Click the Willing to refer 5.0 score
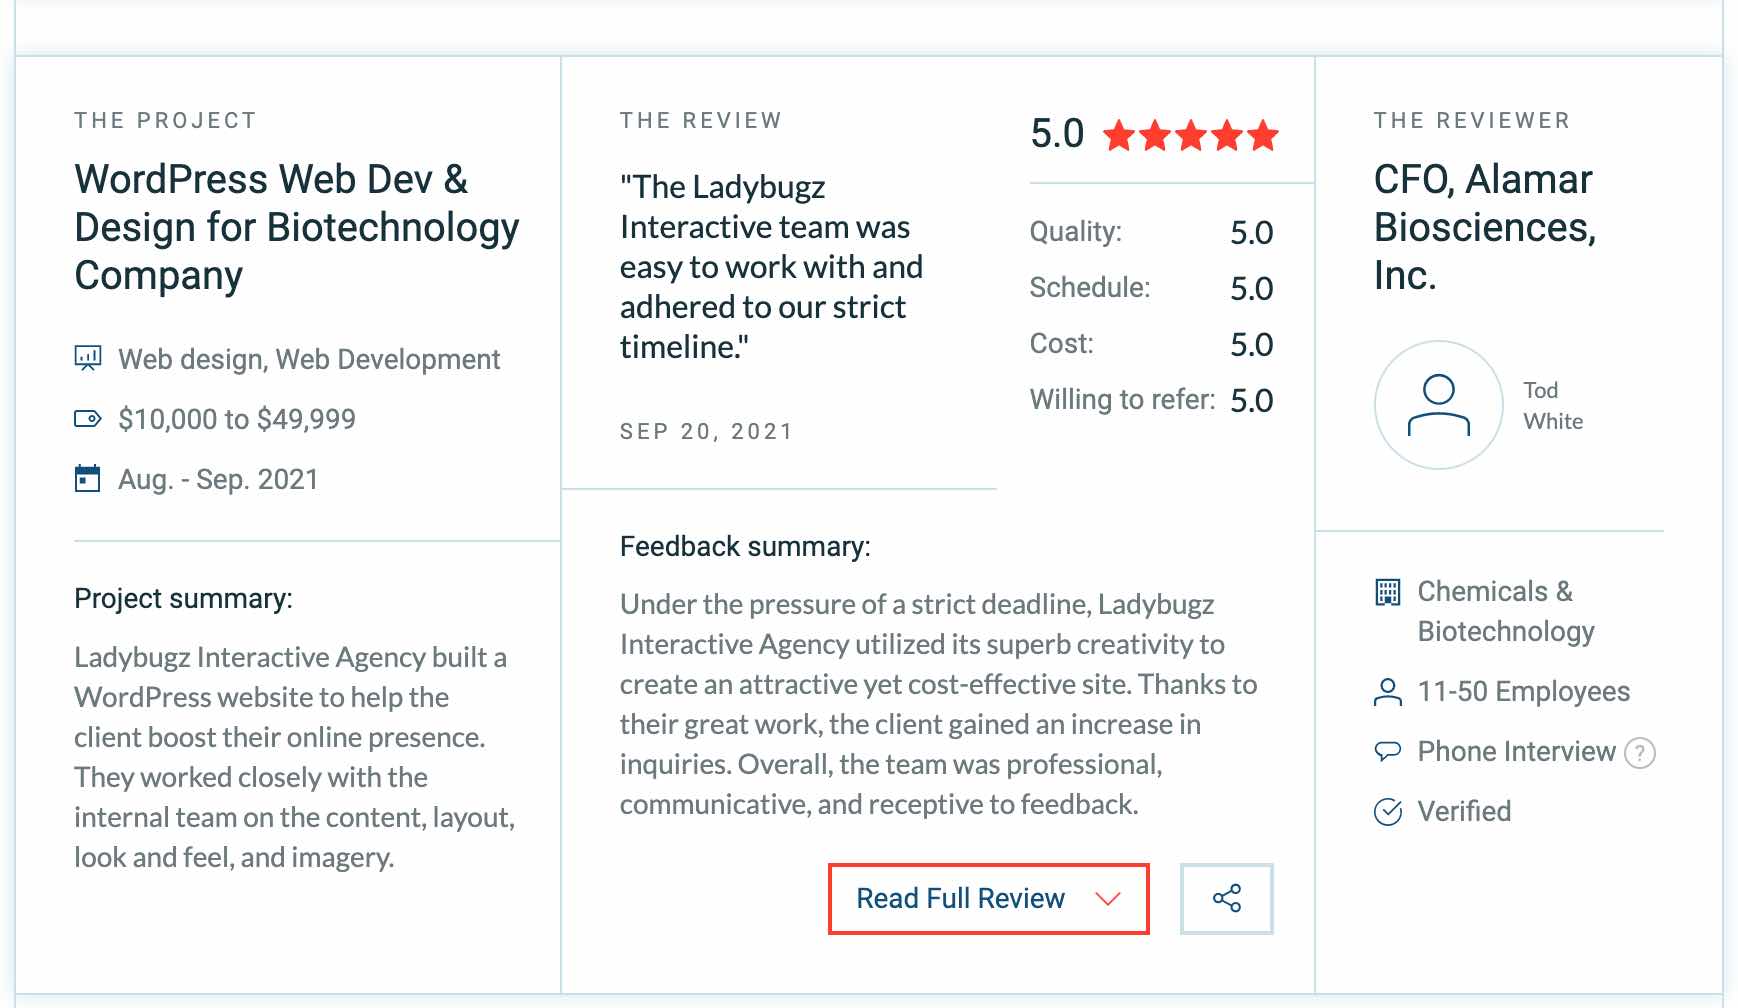Viewport: 1738px width, 1008px height. (1253, 400)
